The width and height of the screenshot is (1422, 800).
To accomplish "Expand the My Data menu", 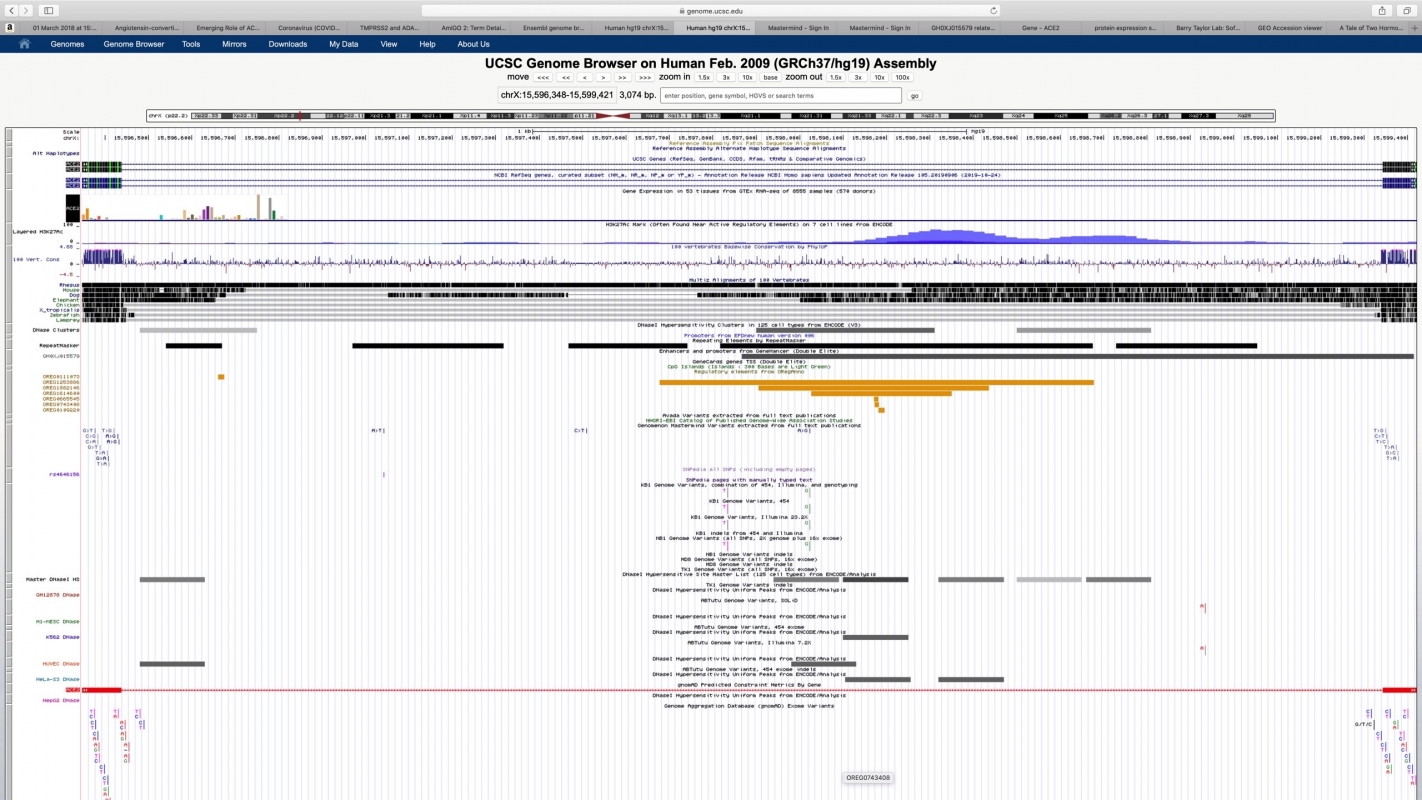I will tap(343, 44).
